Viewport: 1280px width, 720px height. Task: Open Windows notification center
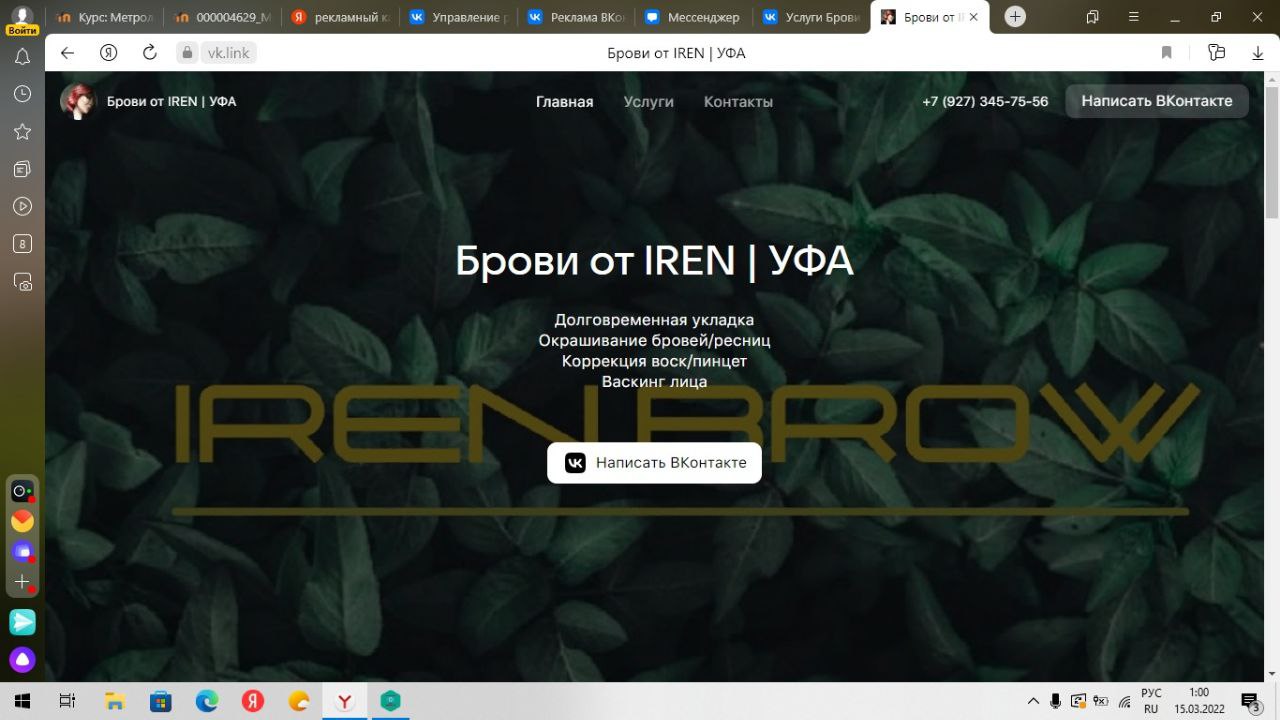pos(1250,702)
